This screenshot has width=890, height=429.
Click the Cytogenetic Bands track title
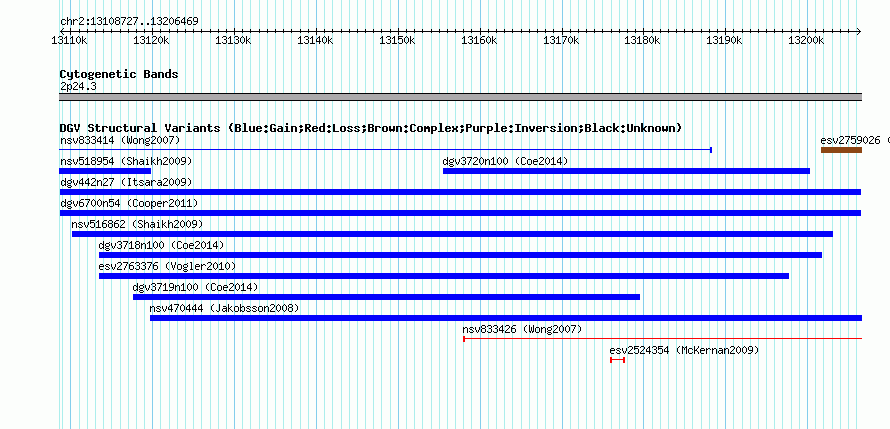point(119,74)
